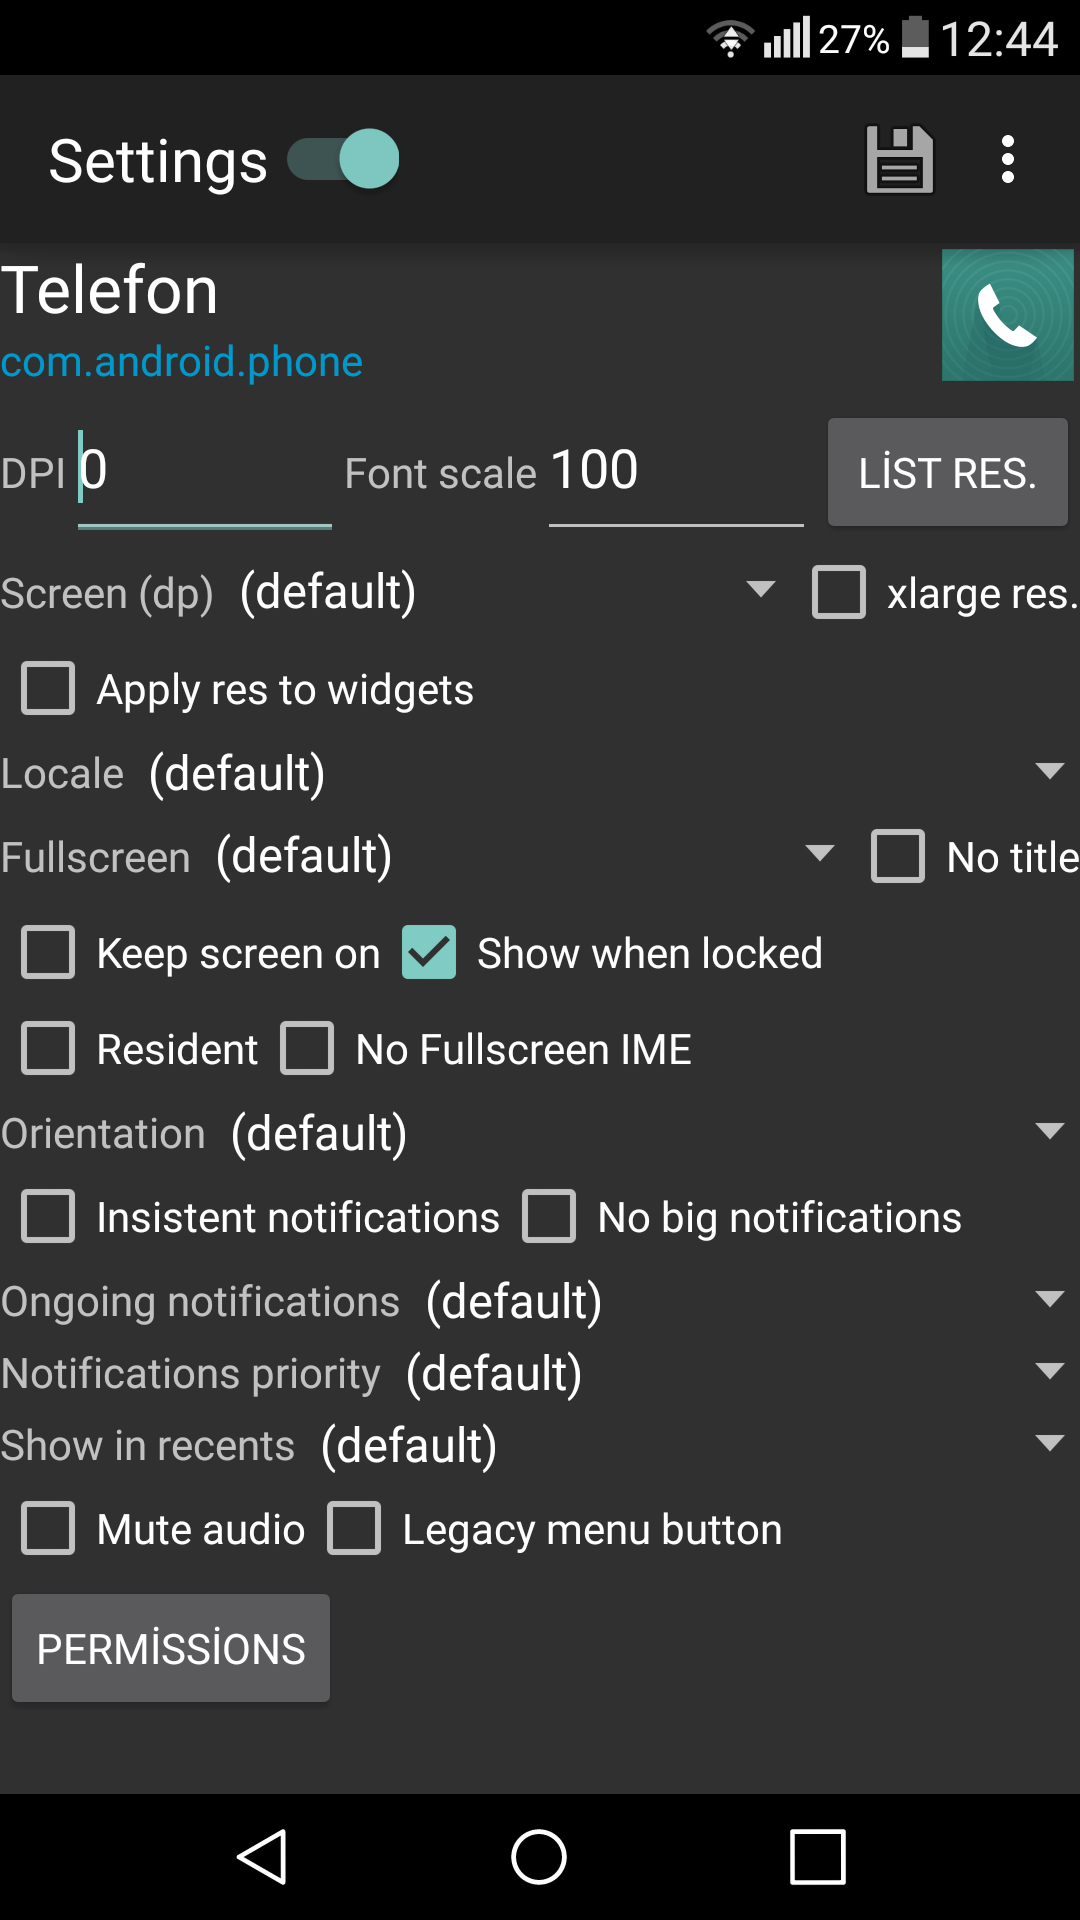The height and width of the screenshot is (1920, 1080).
Task: Turn off the Settings master switch
Action: pos(343,159)
